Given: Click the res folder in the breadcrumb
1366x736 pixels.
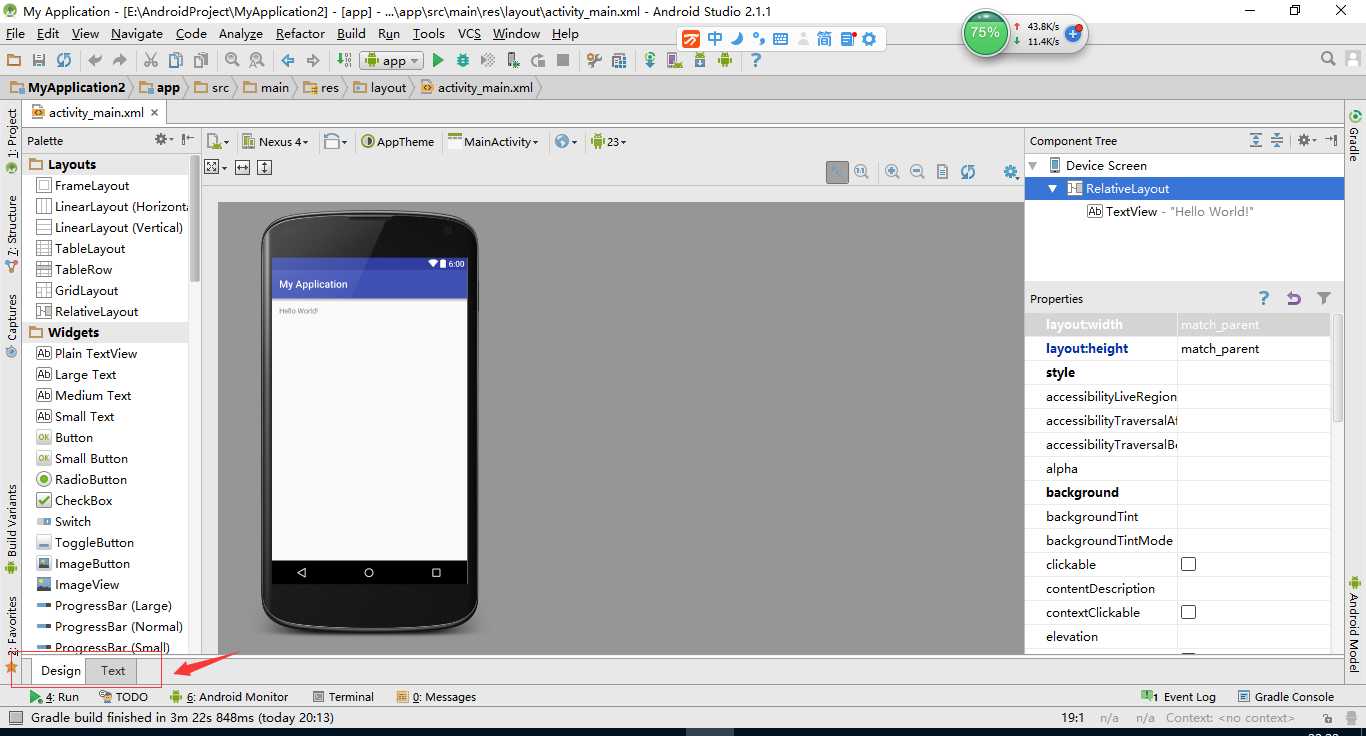Looking at the screenshot, I should coord(321,87).
